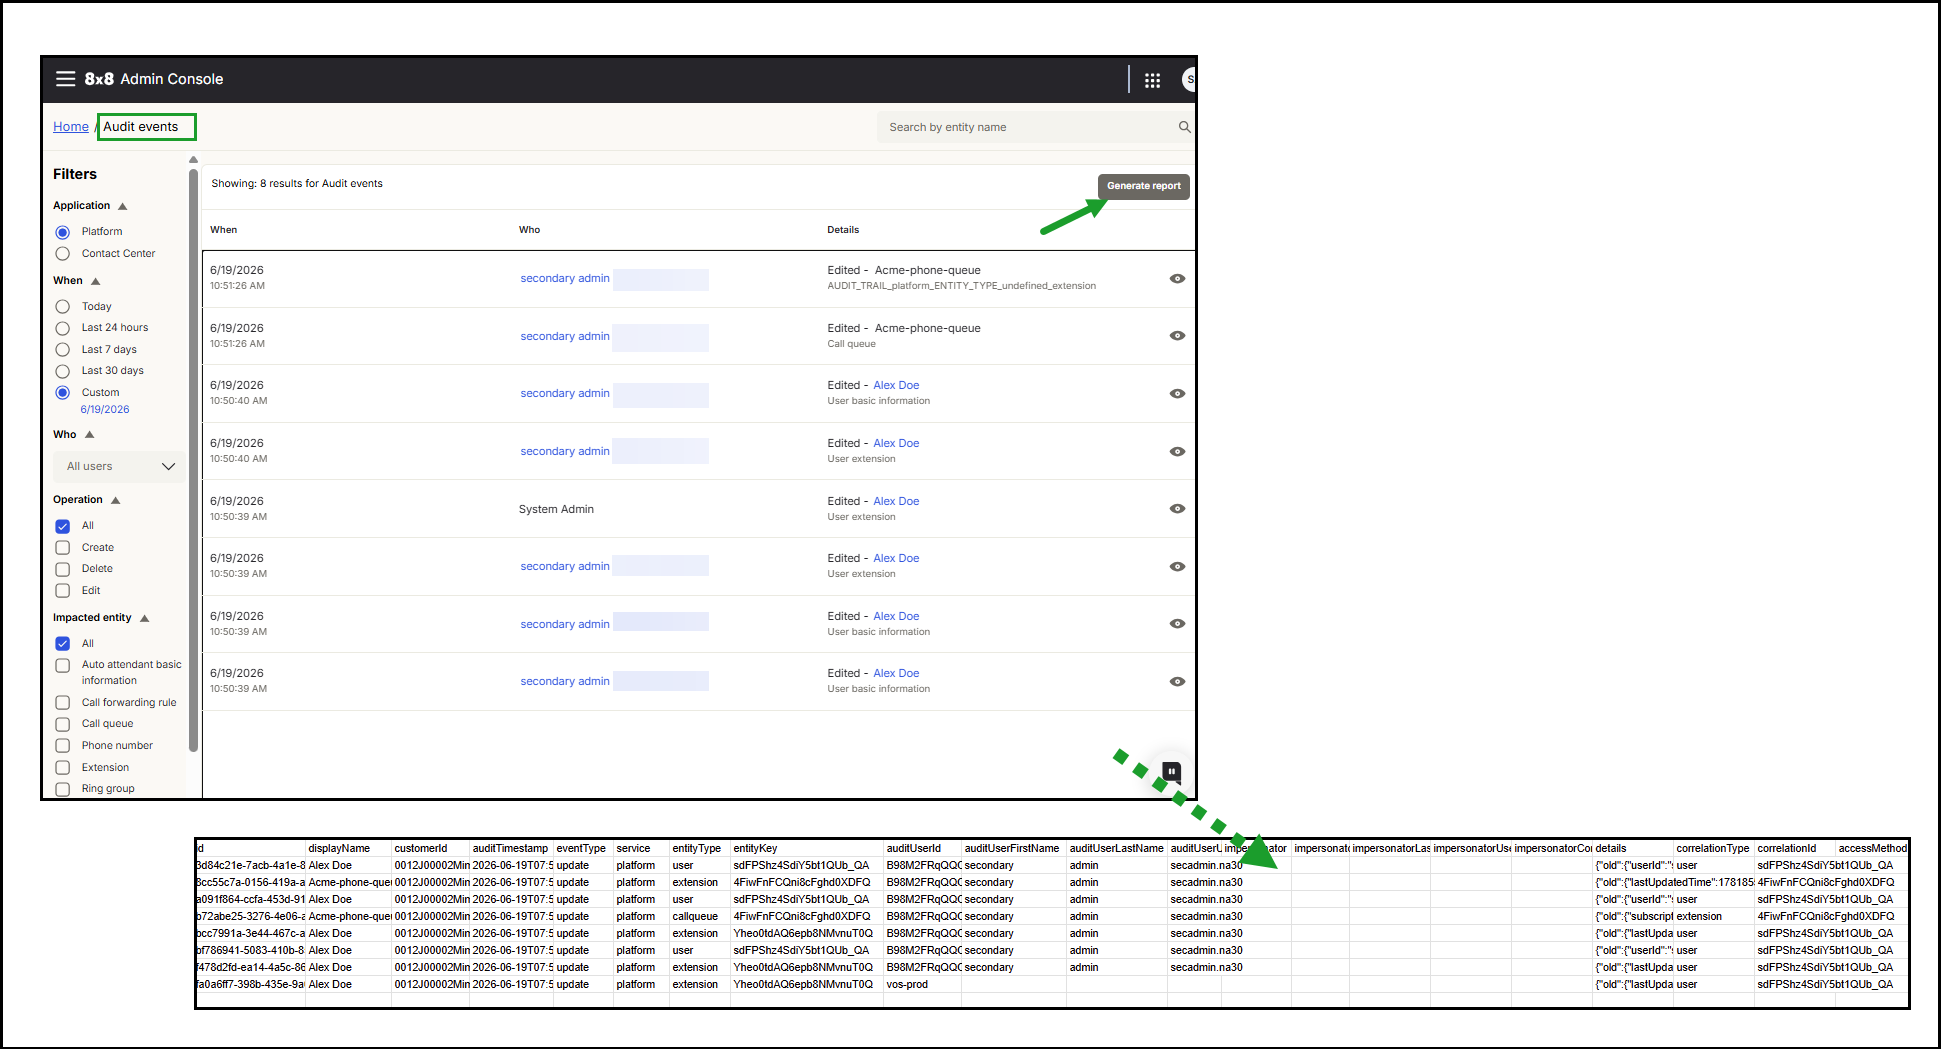This screenshot has height=1049, width=1943.
Task: Select the Last 30 days filter
Action: pos(62,371)
